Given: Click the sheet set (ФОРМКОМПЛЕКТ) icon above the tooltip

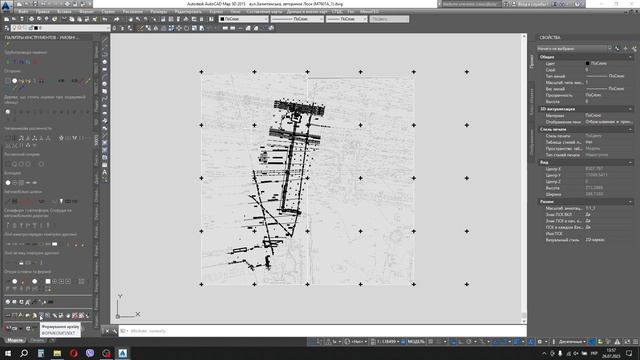Looking at the screenshot, I should point(41,316).
